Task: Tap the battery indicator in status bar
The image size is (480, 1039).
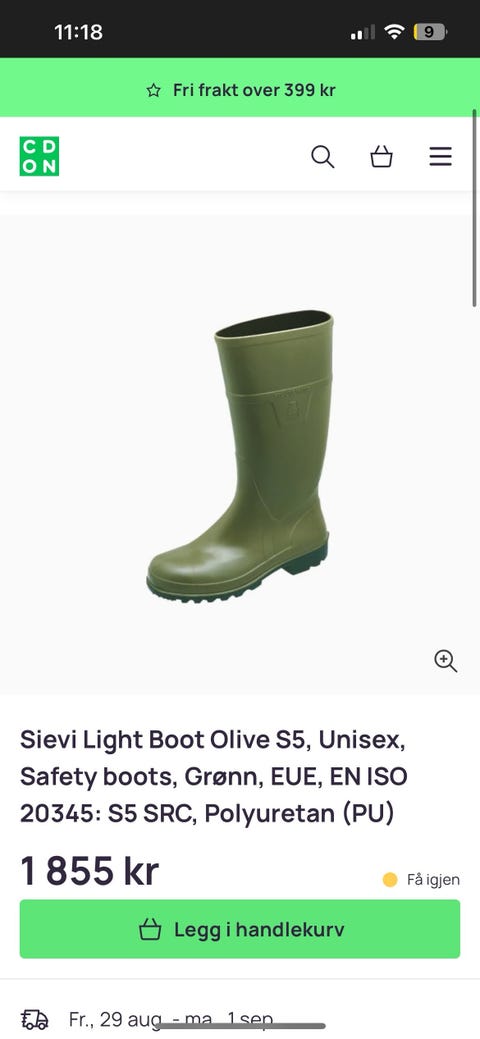Action: tap(430, 32)
